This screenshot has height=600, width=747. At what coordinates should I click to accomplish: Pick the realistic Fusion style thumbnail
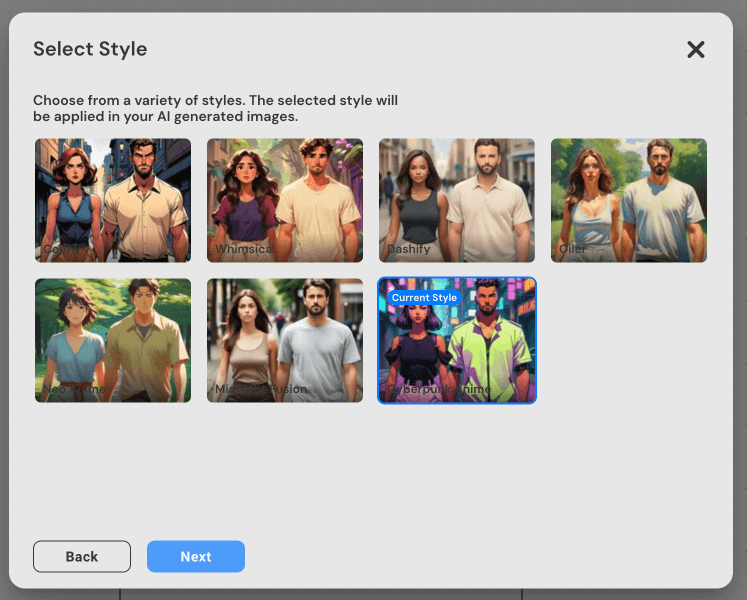point(285,340)
